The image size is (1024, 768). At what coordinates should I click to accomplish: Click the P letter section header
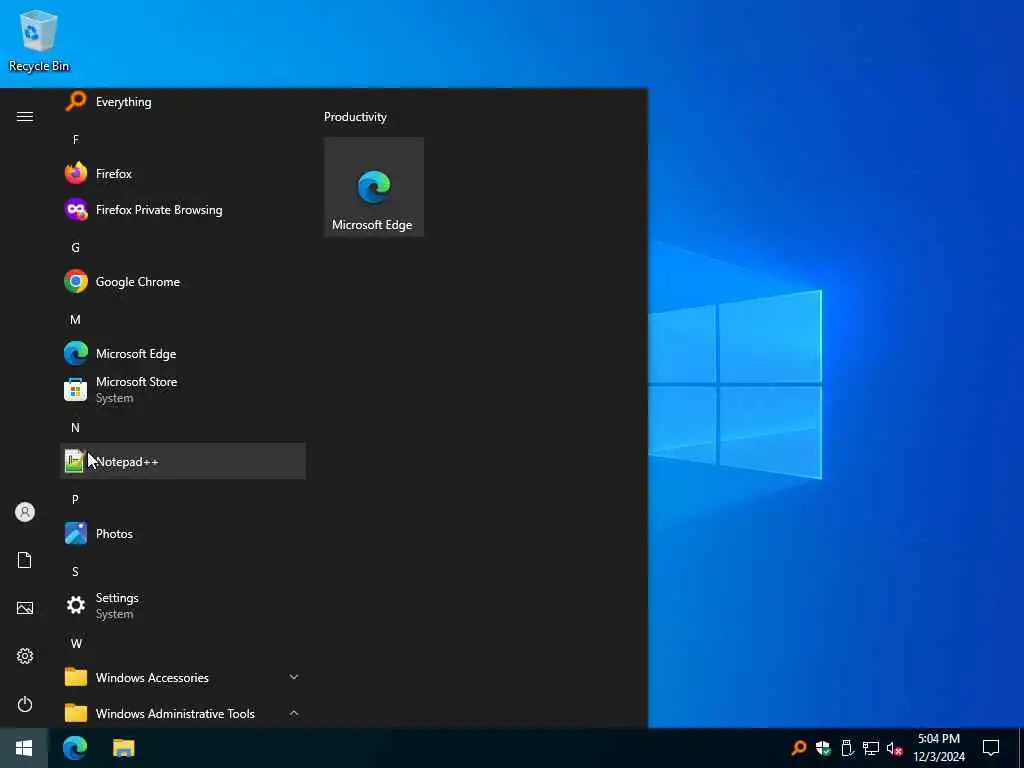tap(76, 499)
